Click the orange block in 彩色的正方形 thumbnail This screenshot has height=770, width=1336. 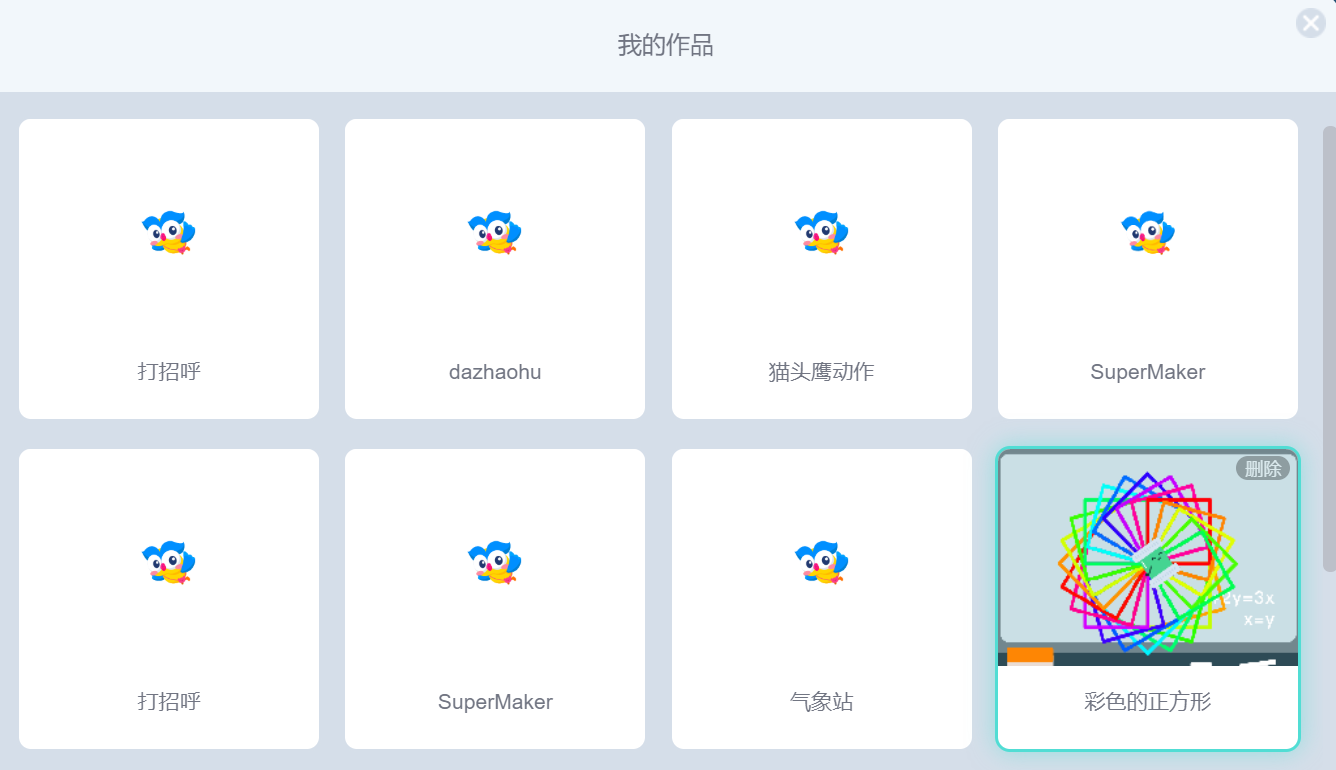(x=1030, y=656)
